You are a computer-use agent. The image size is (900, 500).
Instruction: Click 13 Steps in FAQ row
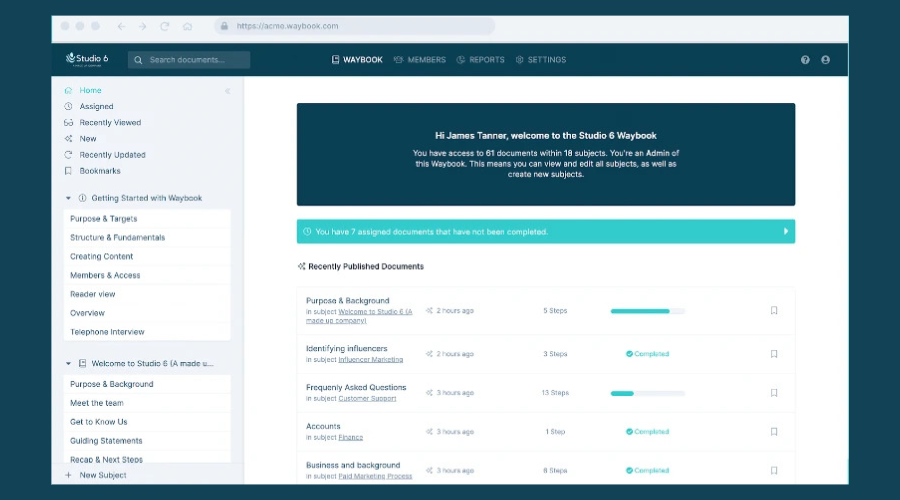coord(555,393)
